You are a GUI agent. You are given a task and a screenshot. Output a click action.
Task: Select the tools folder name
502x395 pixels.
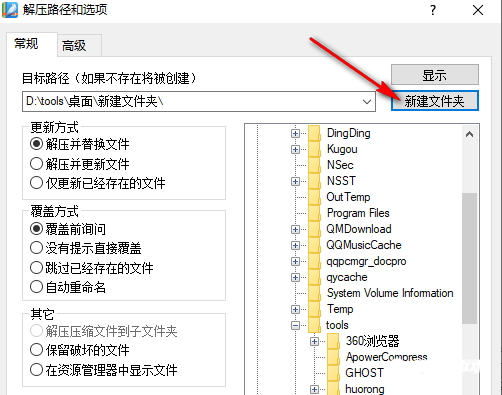[337, 325]
